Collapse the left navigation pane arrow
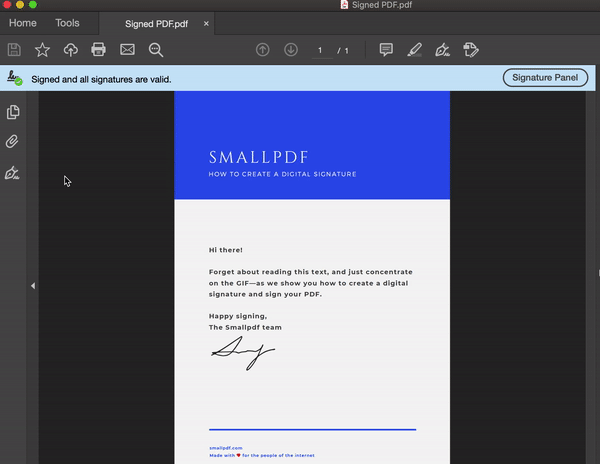Viewport: 600px width, 464px height. [x=33, y=286]
